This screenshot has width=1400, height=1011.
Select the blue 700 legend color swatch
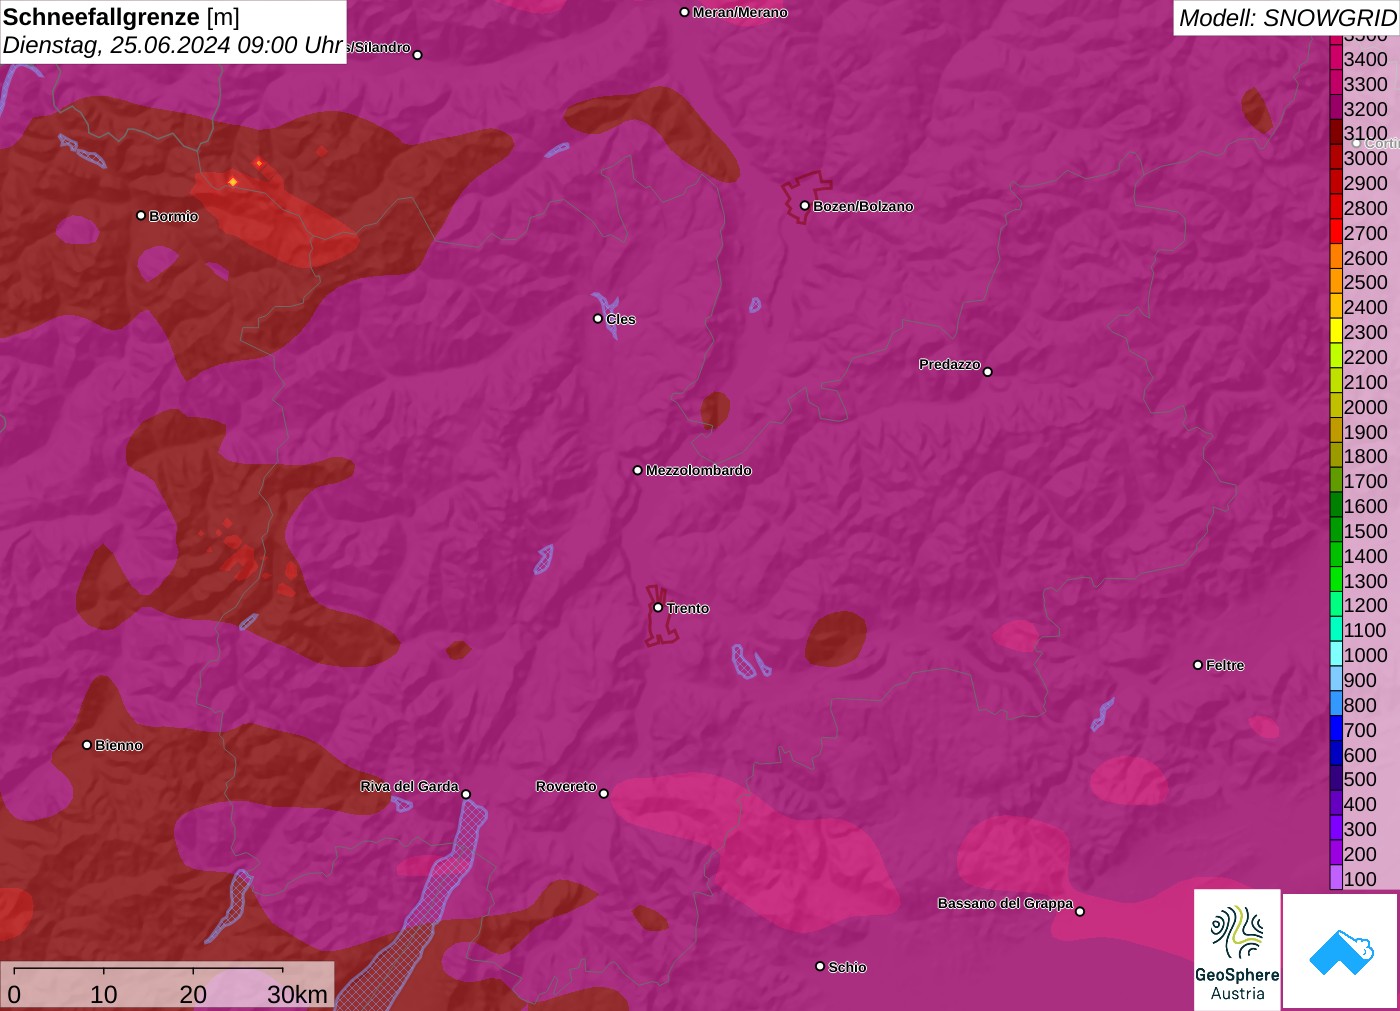click(x=1336, y=729)
